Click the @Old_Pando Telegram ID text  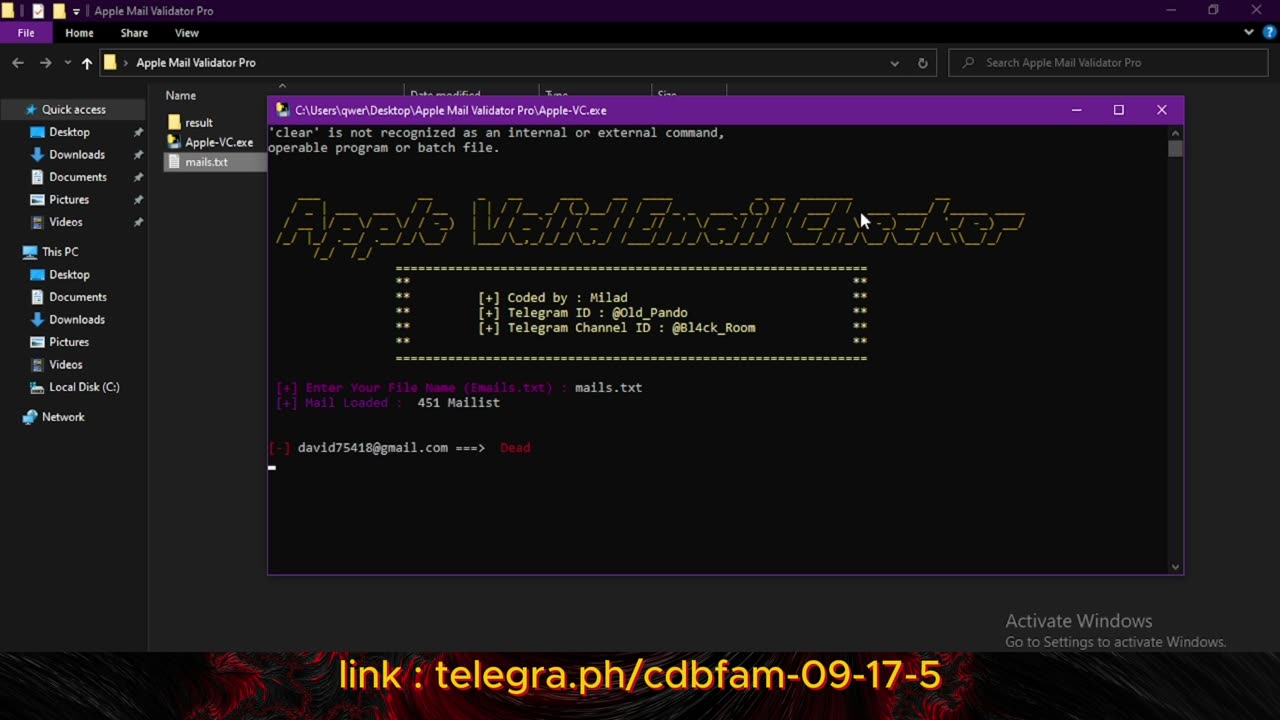(x=650, y=313)
